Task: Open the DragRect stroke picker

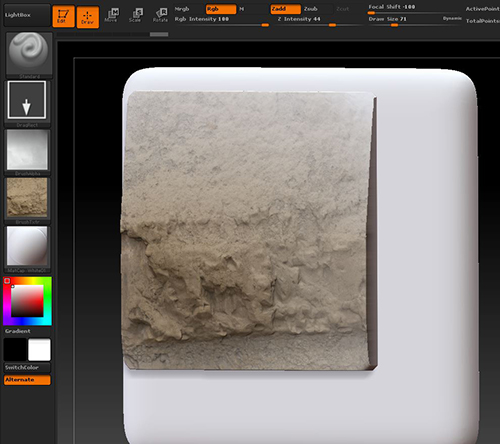Action: [27, 103]
